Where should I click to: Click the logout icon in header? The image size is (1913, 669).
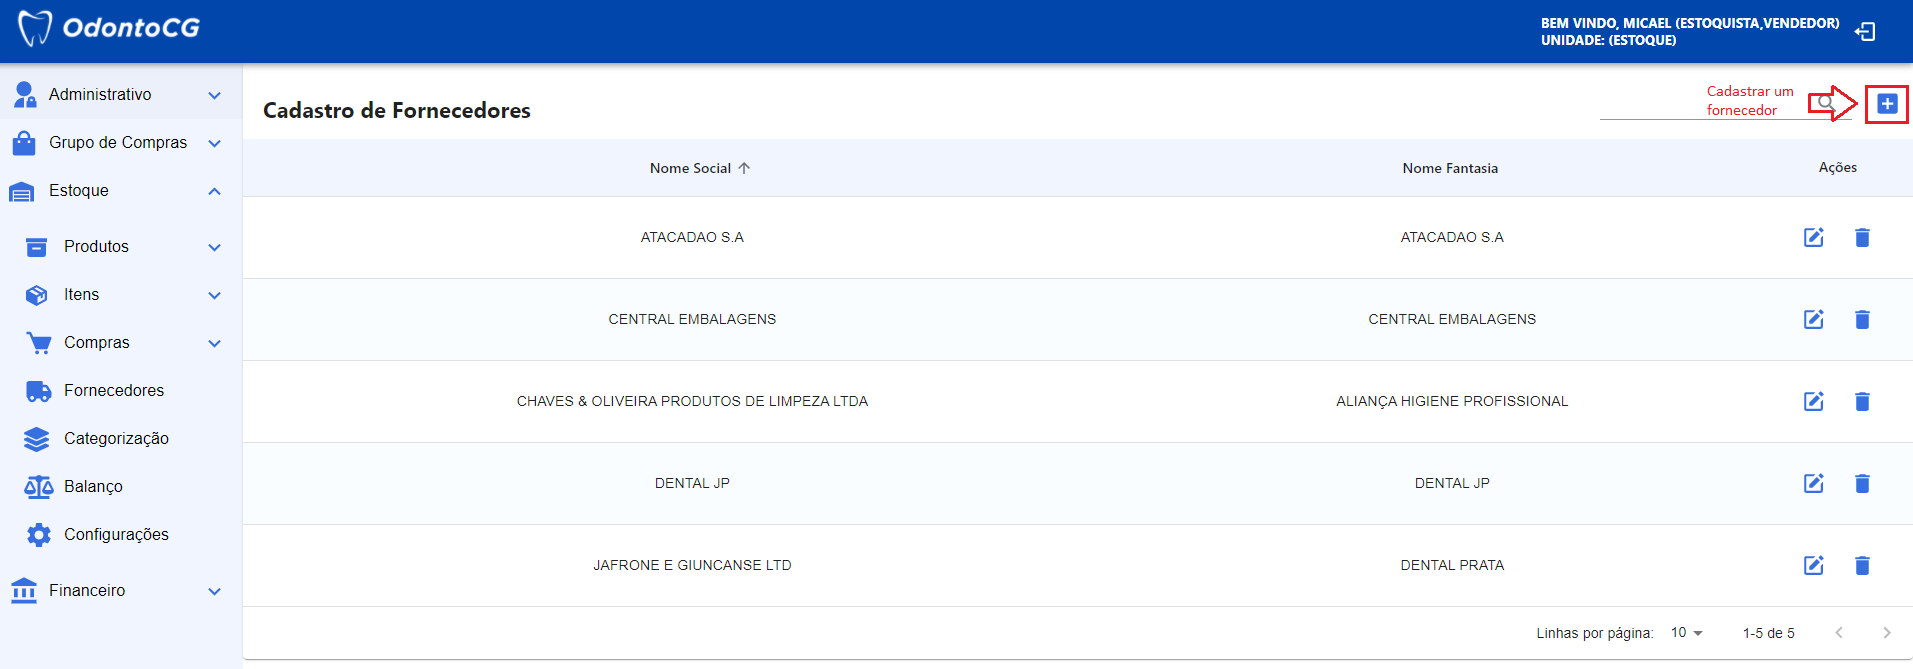point(1865,32)
